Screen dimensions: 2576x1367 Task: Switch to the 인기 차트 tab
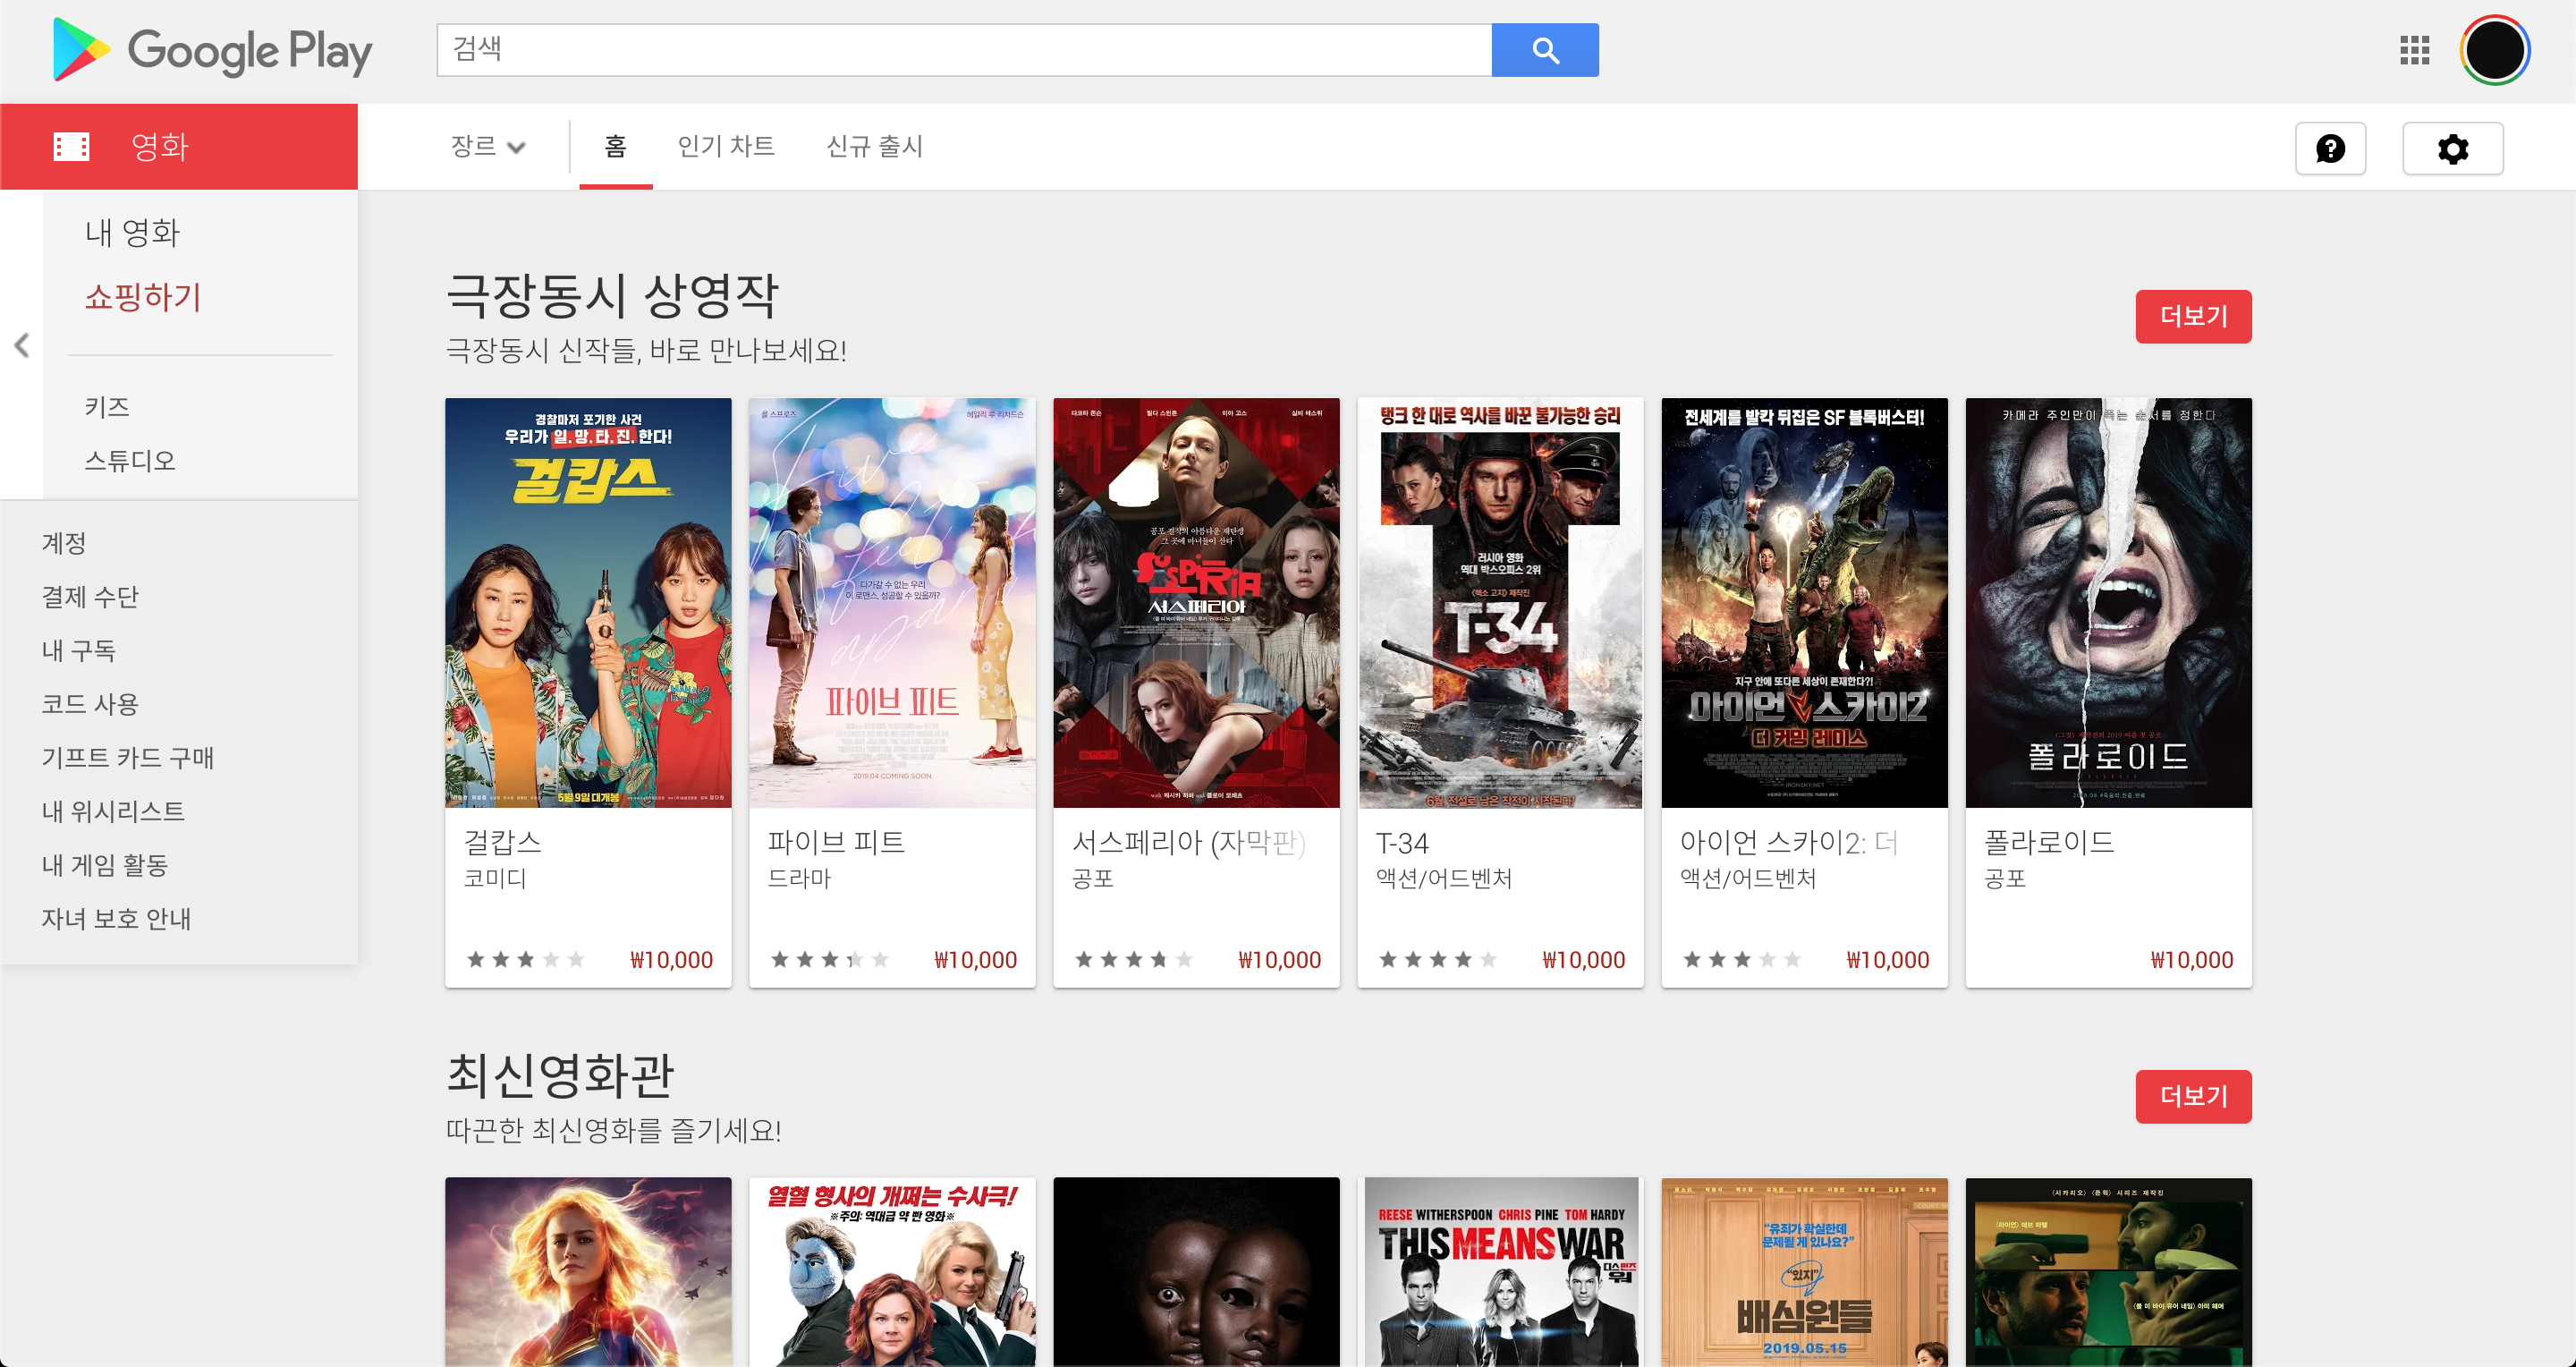pos(726,147)
